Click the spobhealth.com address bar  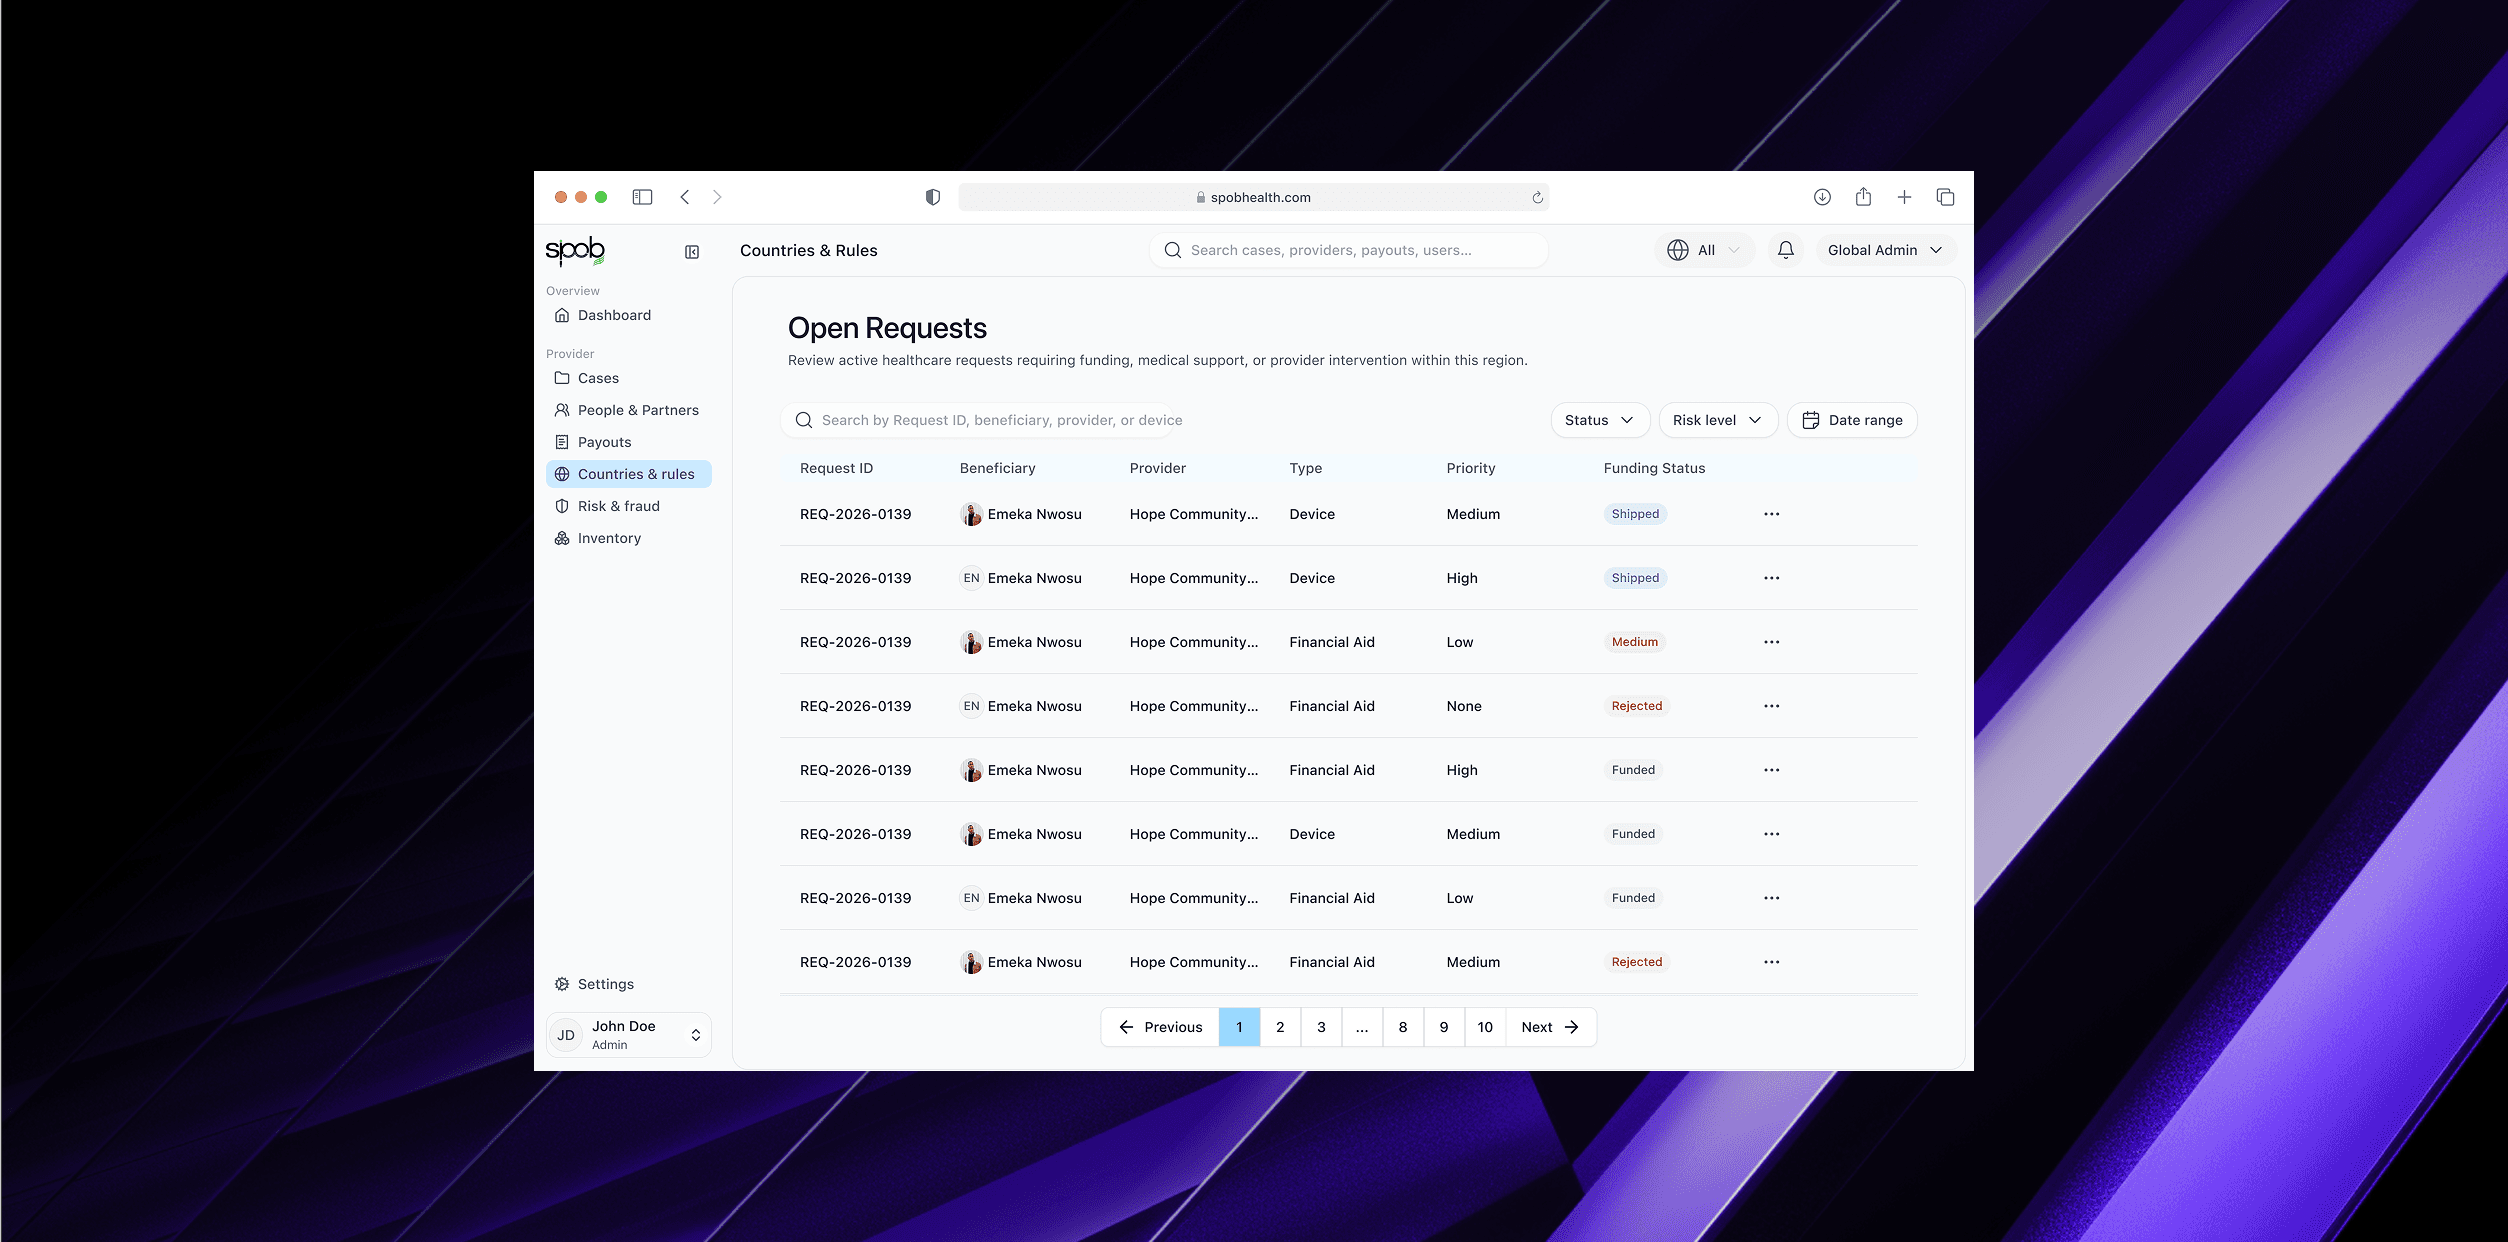(x=1254, y=197)
